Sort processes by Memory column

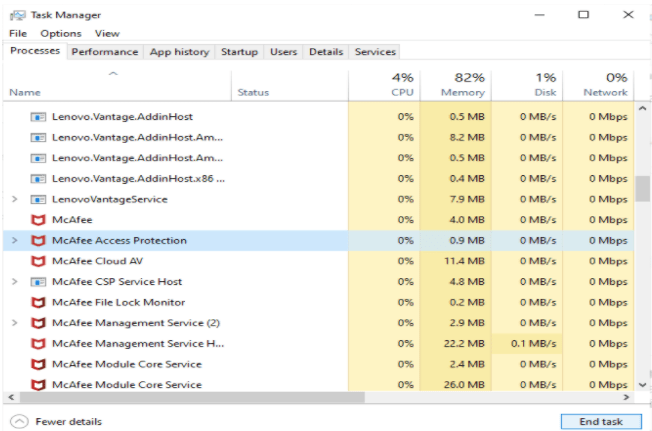456,86
